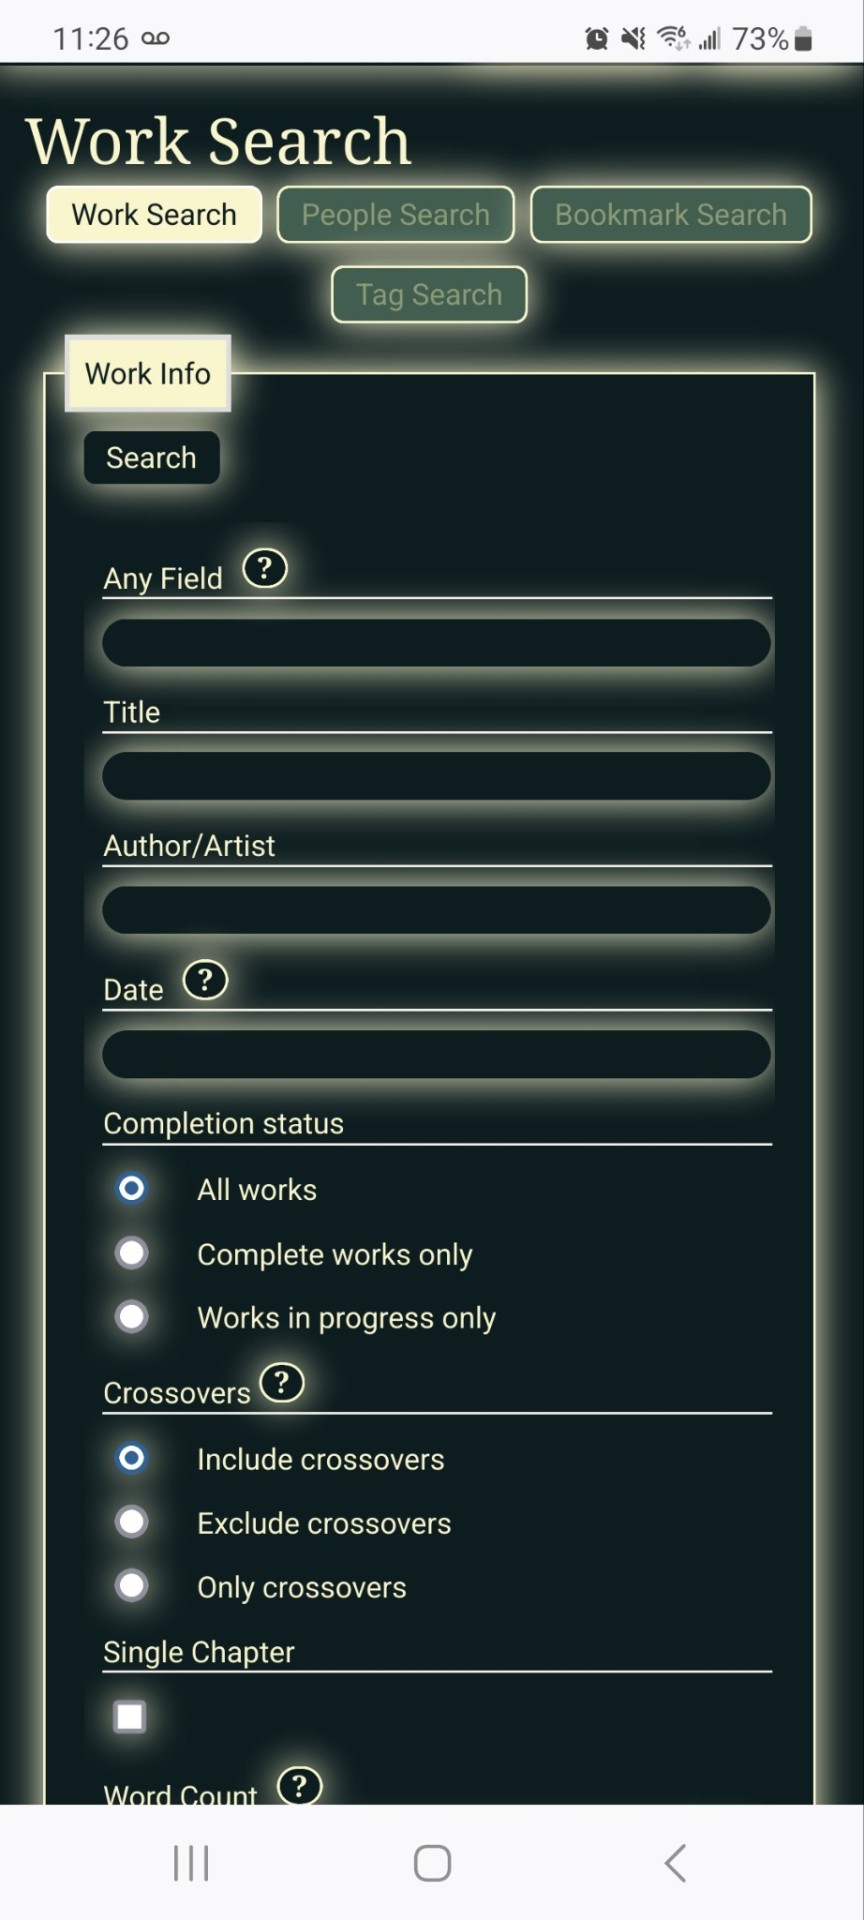Tap the Date help question mark
This screenshot has width=864, height=1920.
point(206,980)
